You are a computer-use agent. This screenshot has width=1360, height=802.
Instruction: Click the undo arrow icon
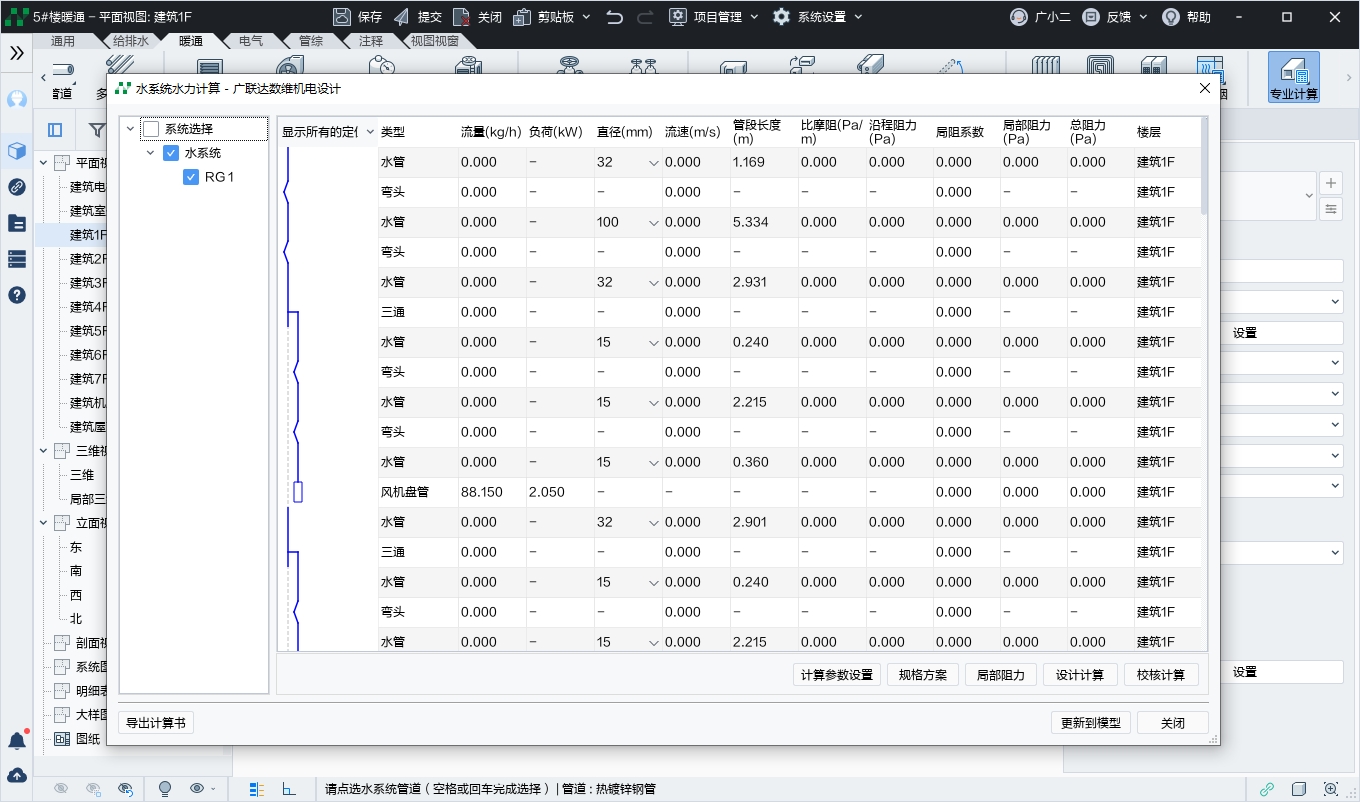[615, 17]
